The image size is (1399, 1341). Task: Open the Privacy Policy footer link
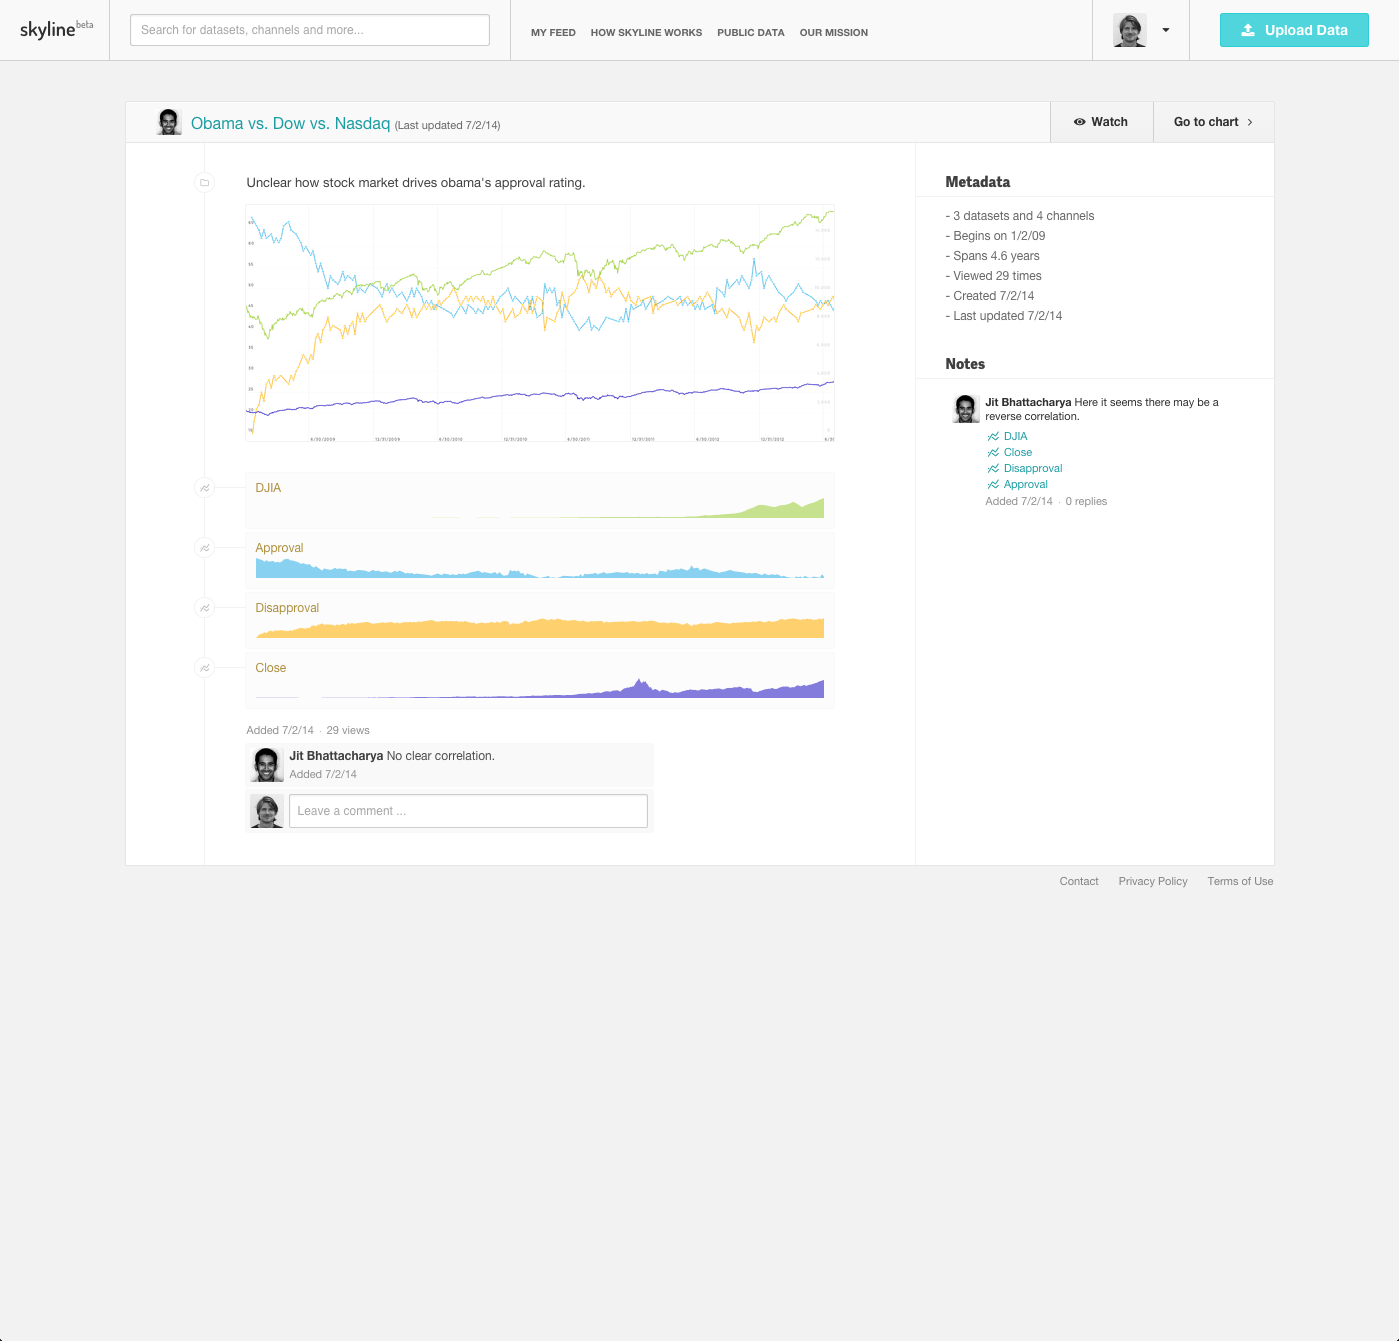[1153, 881]
